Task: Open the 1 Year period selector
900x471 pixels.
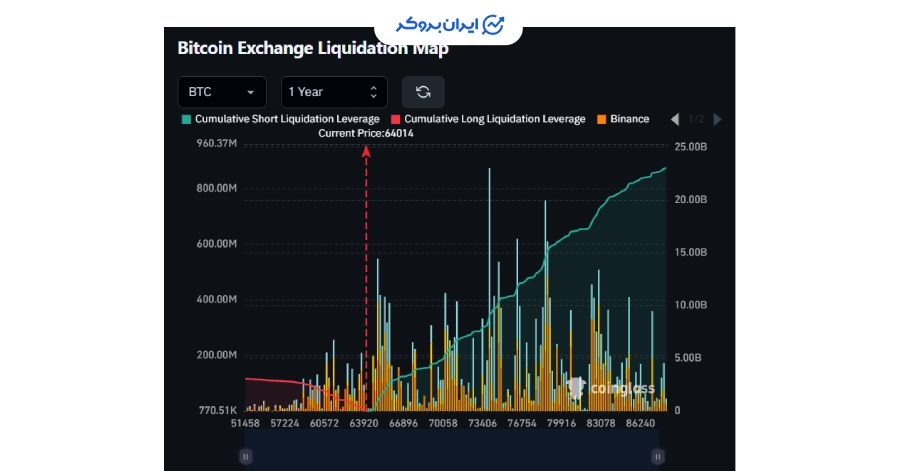Action: 334,92
